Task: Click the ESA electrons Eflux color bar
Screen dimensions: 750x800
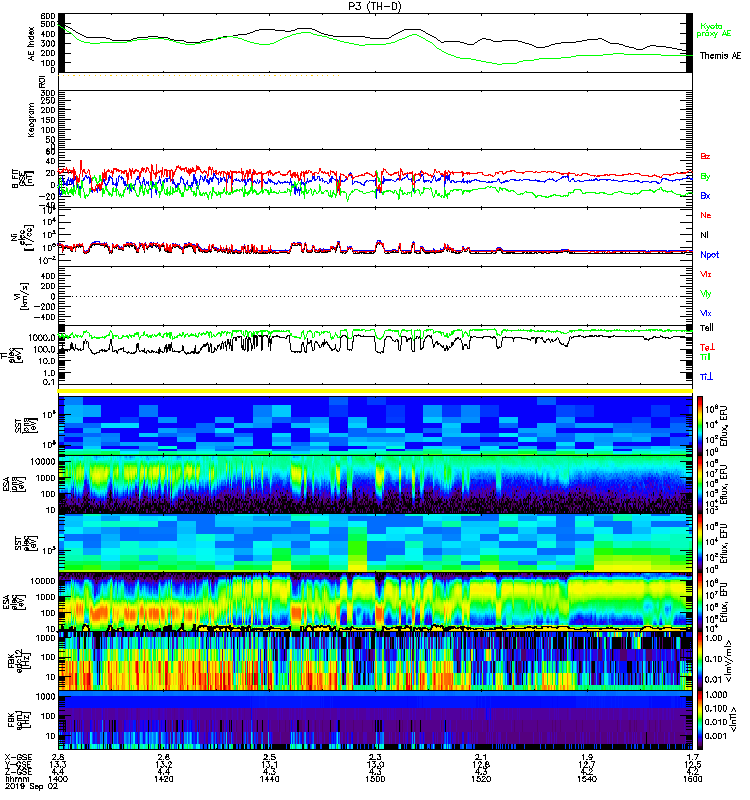Action: point(699,602)
